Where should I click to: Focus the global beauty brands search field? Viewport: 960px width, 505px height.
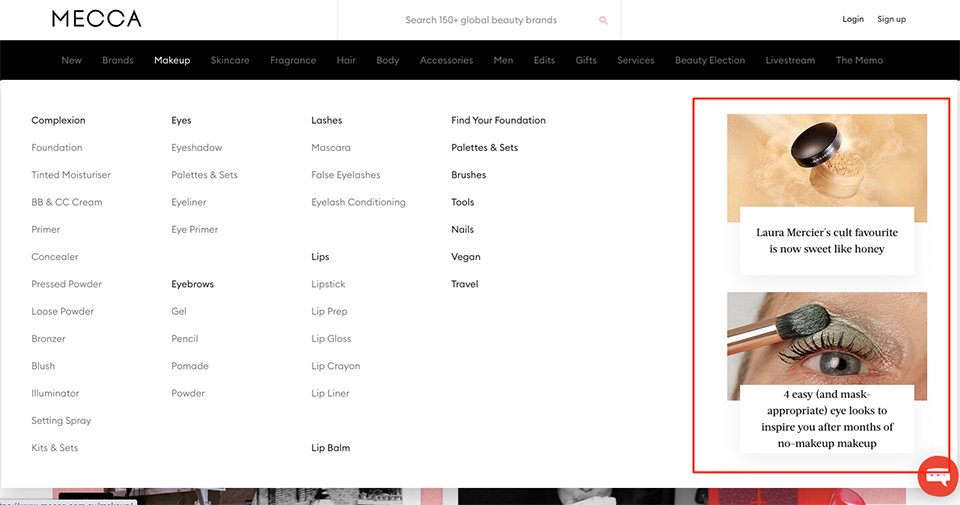tap(481, 20)
